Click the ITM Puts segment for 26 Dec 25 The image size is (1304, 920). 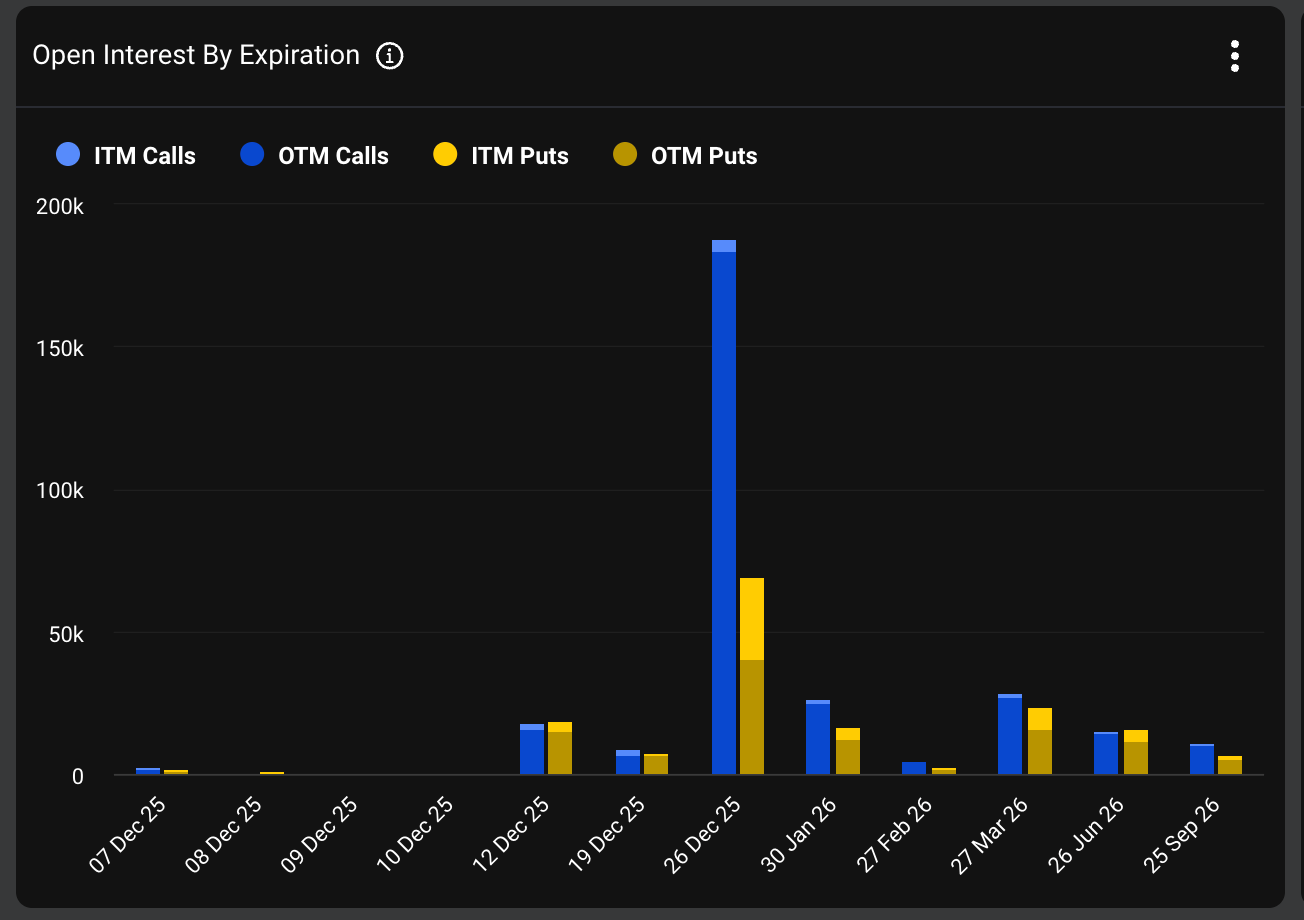pyautogui.click(x=752, y=618)
